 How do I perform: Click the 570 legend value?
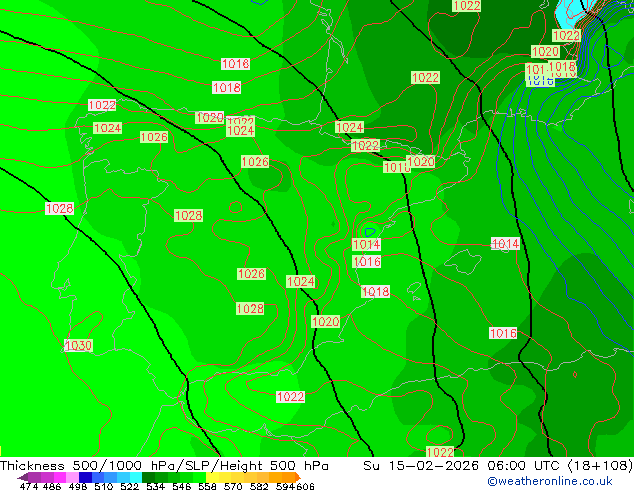coord(233,486)
